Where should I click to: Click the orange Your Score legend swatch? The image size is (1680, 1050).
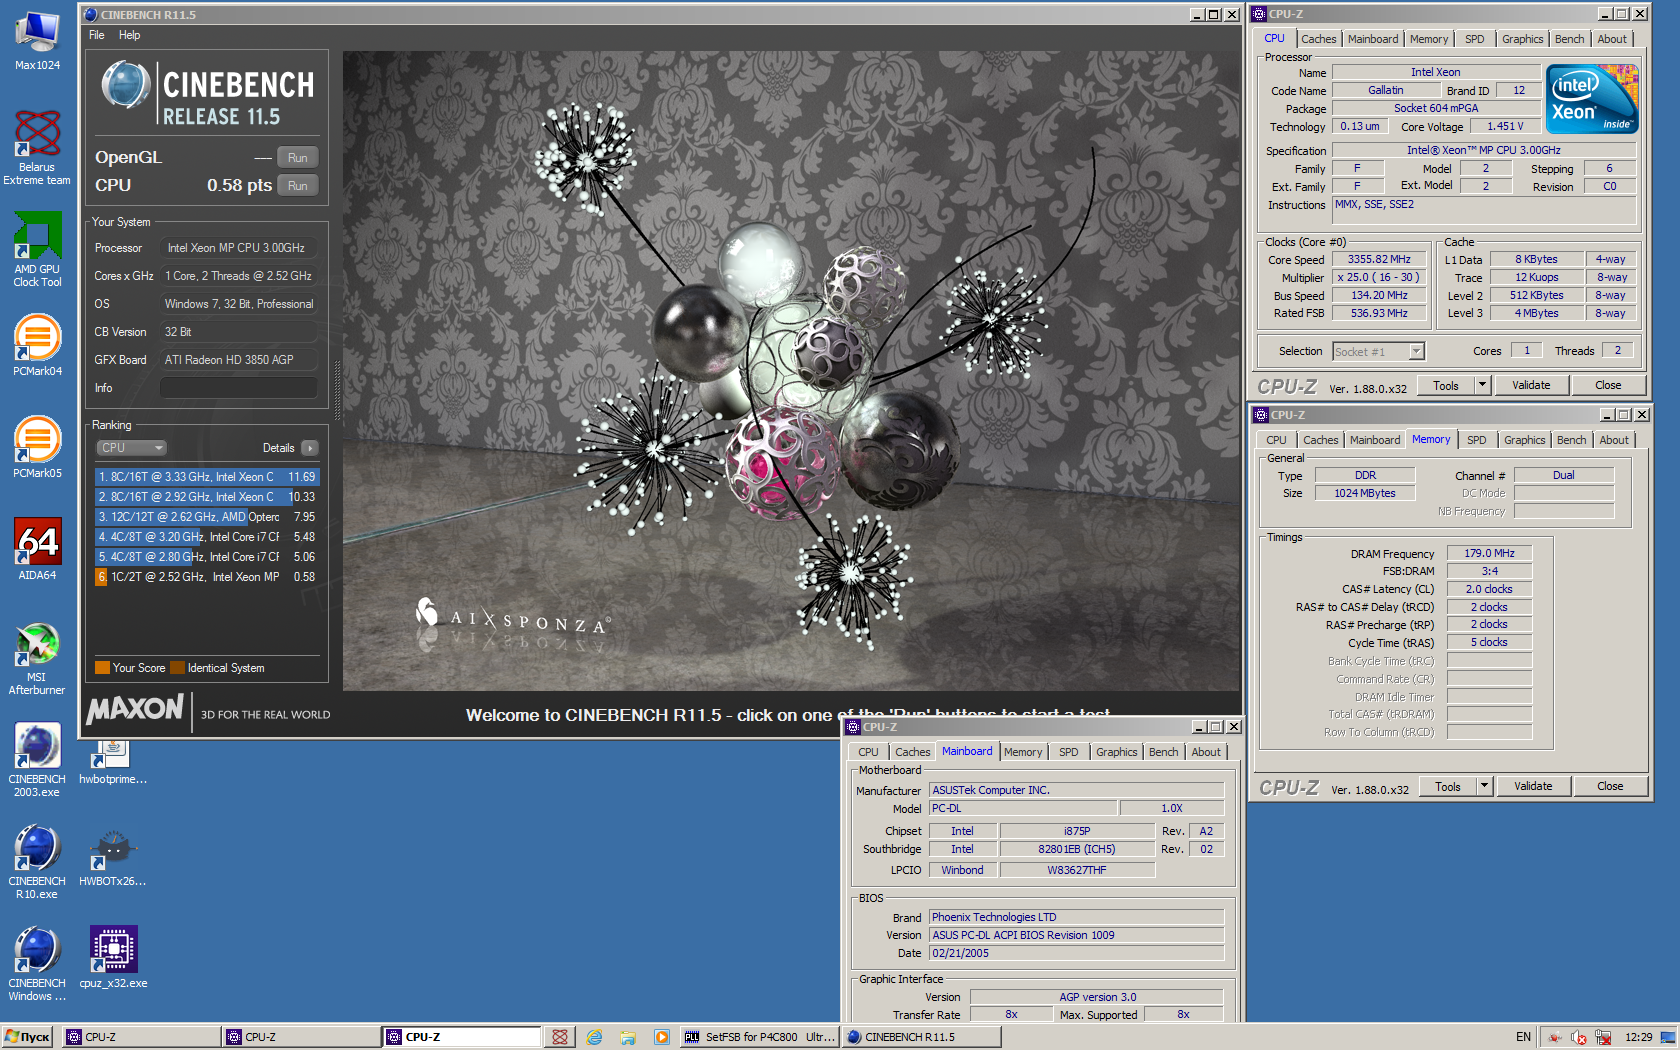tap(102, 668)
